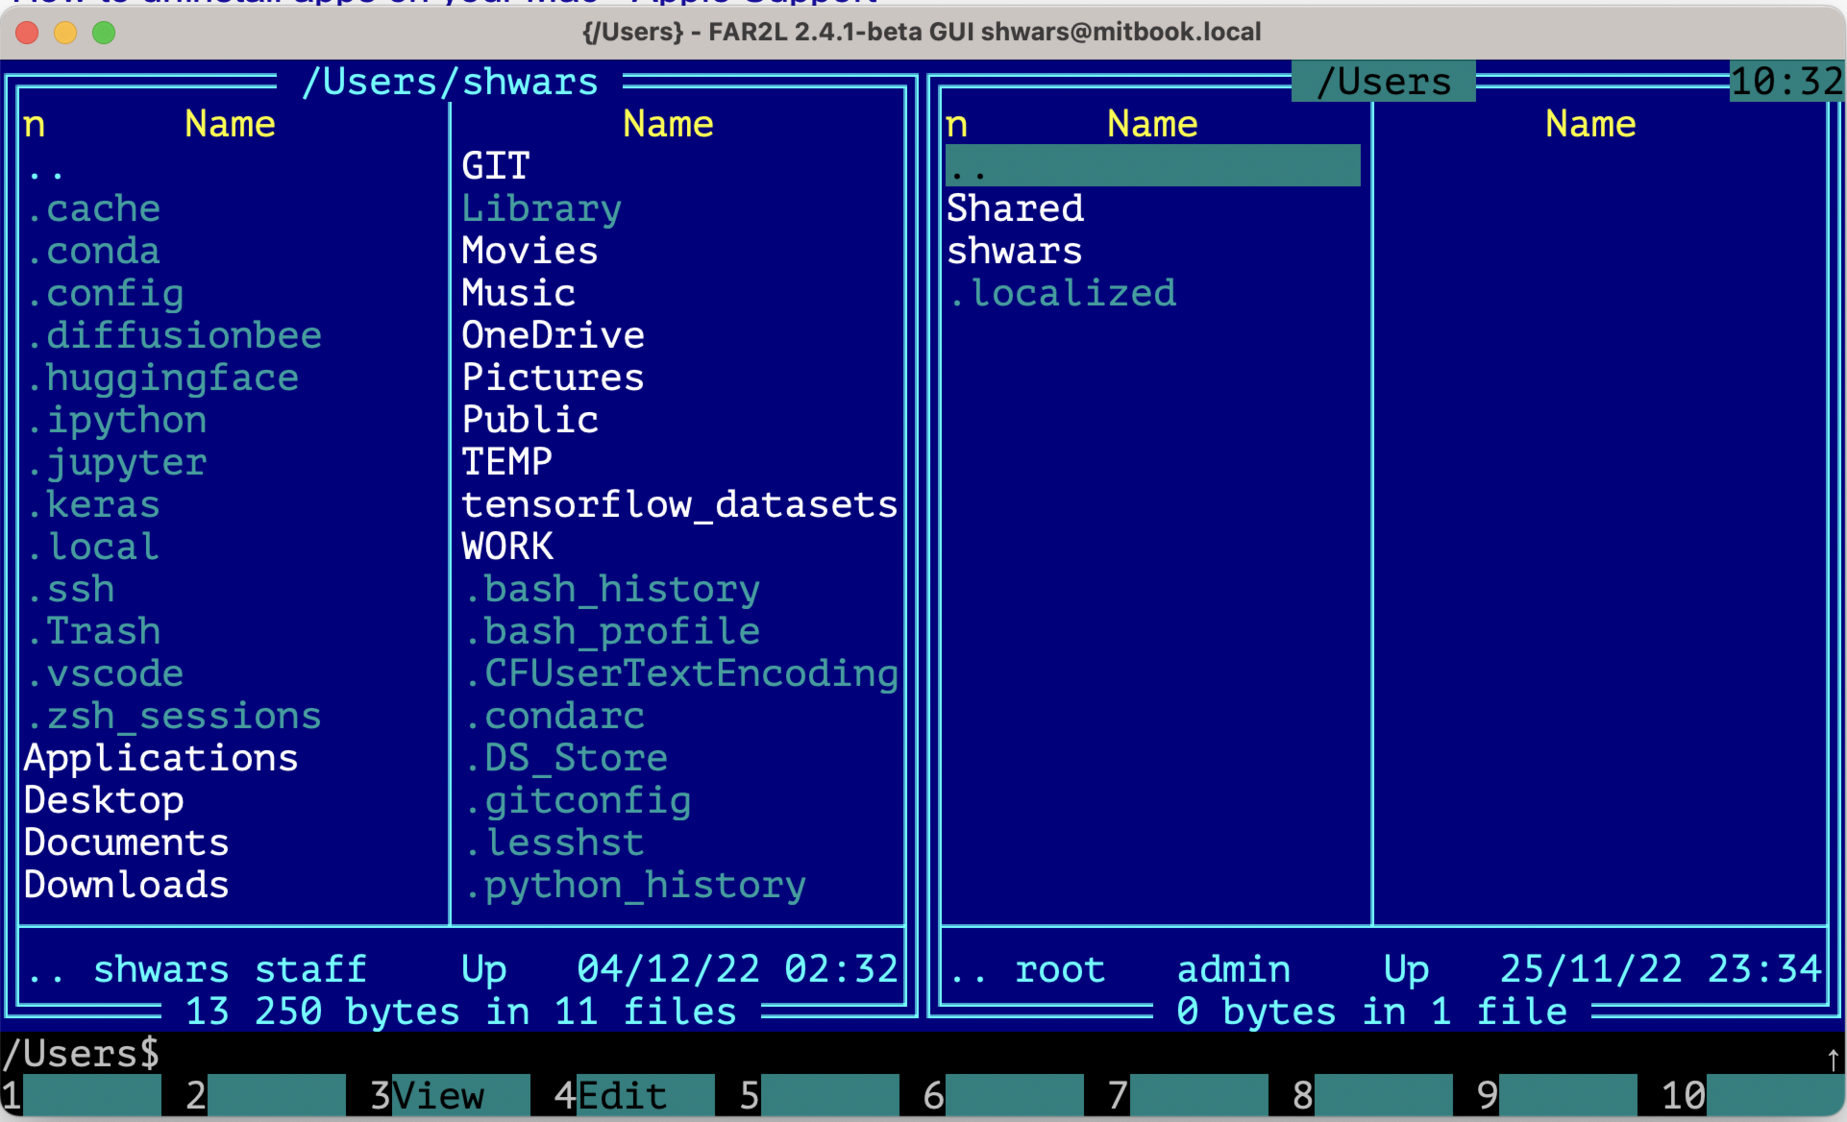This screenshot has width=1847, height=1122.
Task: Click the Edit function key button
Action: 623,1096
